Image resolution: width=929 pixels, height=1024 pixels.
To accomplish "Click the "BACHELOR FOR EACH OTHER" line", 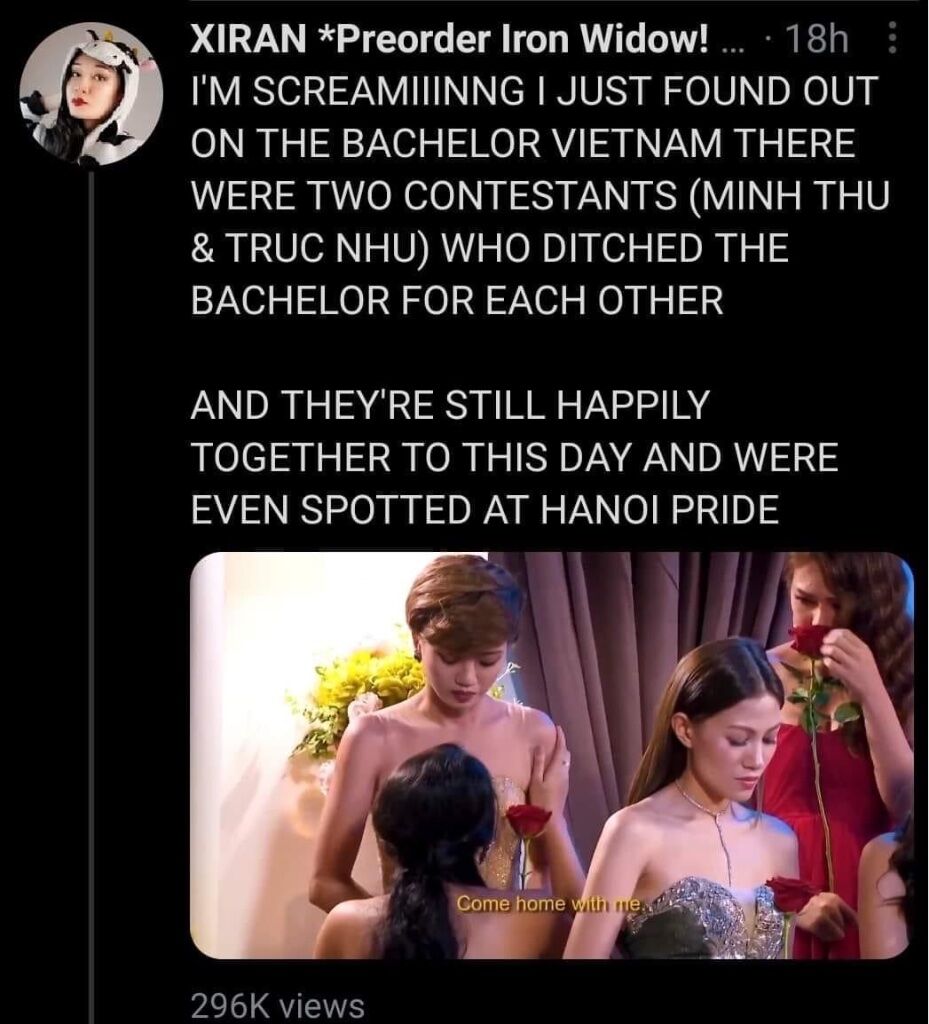I will [x=457, y=300].
